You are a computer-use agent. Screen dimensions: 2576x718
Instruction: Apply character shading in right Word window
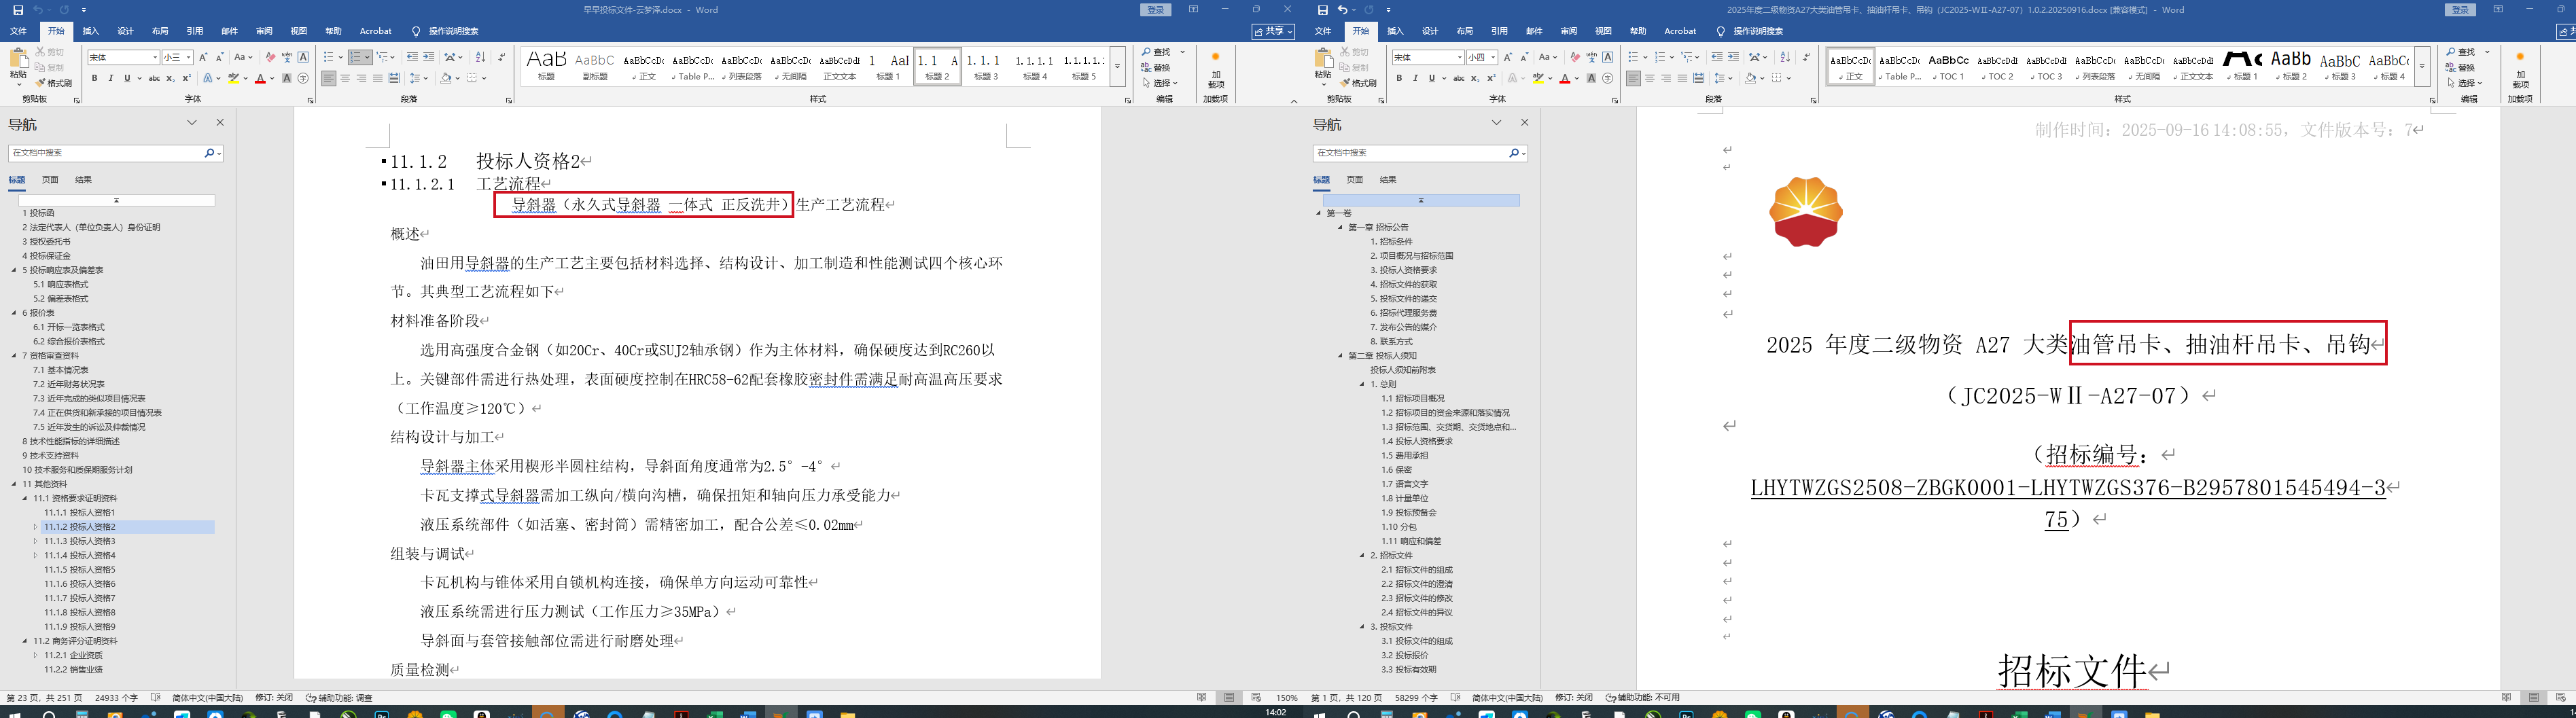(1591, 78)
